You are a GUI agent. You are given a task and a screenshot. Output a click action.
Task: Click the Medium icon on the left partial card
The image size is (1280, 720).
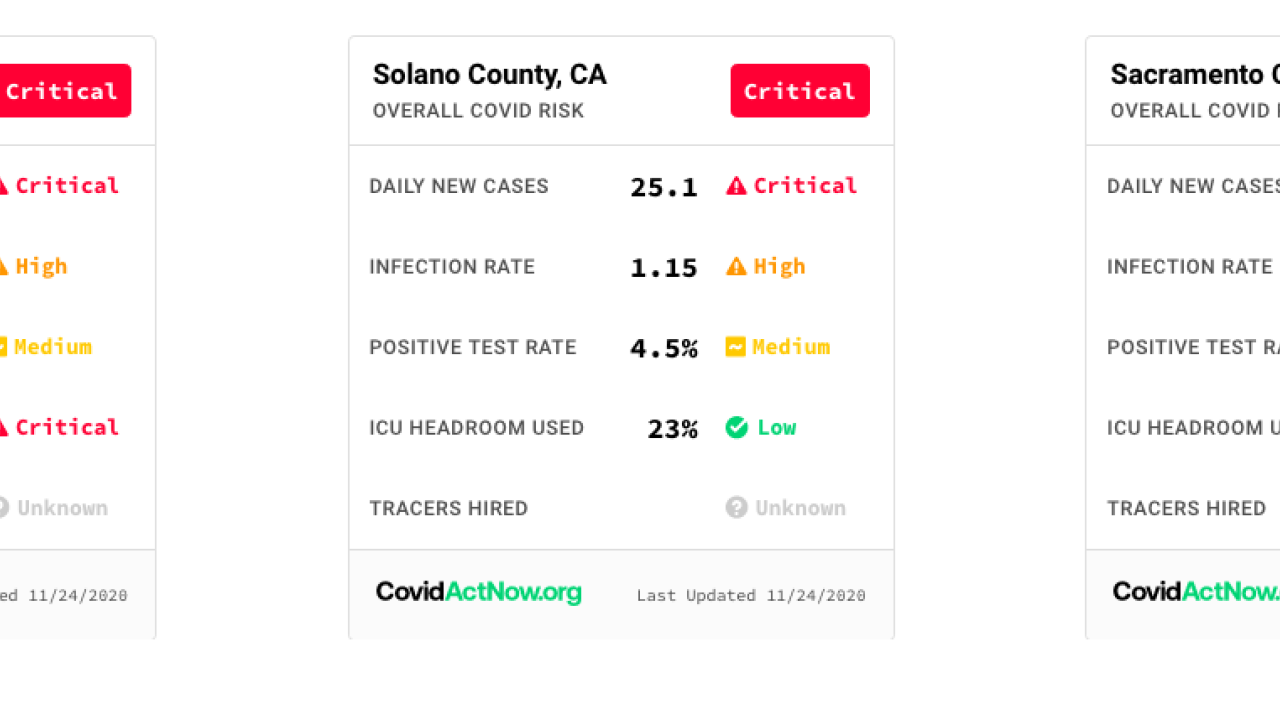[x=3, y=347]
